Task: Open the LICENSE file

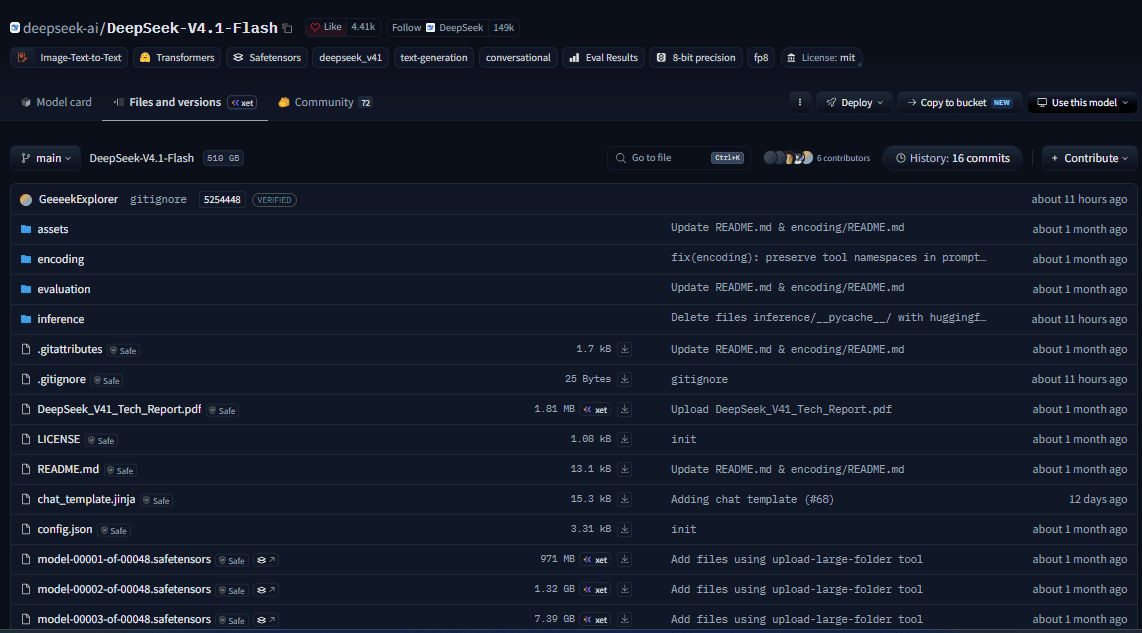Action: pyautogui.click(x=58, y=439)
